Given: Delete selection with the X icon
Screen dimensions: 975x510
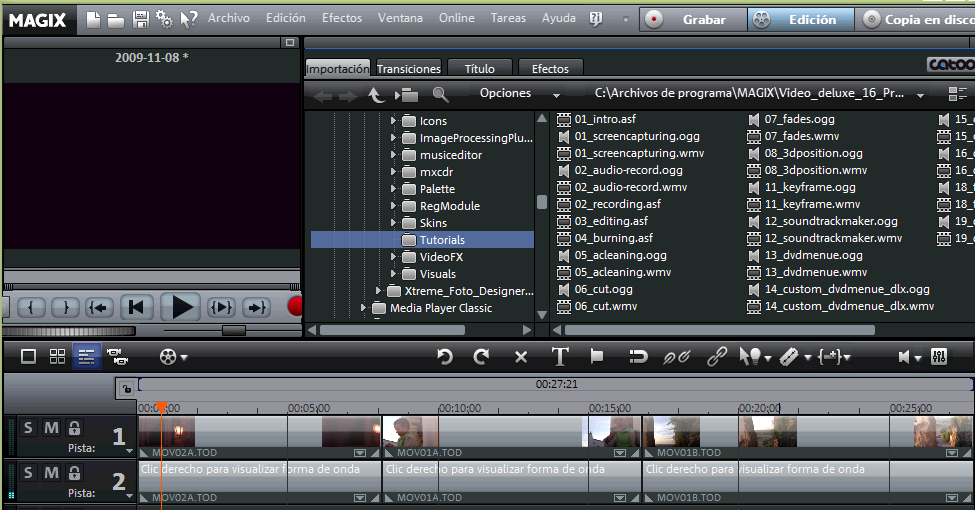Looking at the screenshot, I should coord(521,356).
